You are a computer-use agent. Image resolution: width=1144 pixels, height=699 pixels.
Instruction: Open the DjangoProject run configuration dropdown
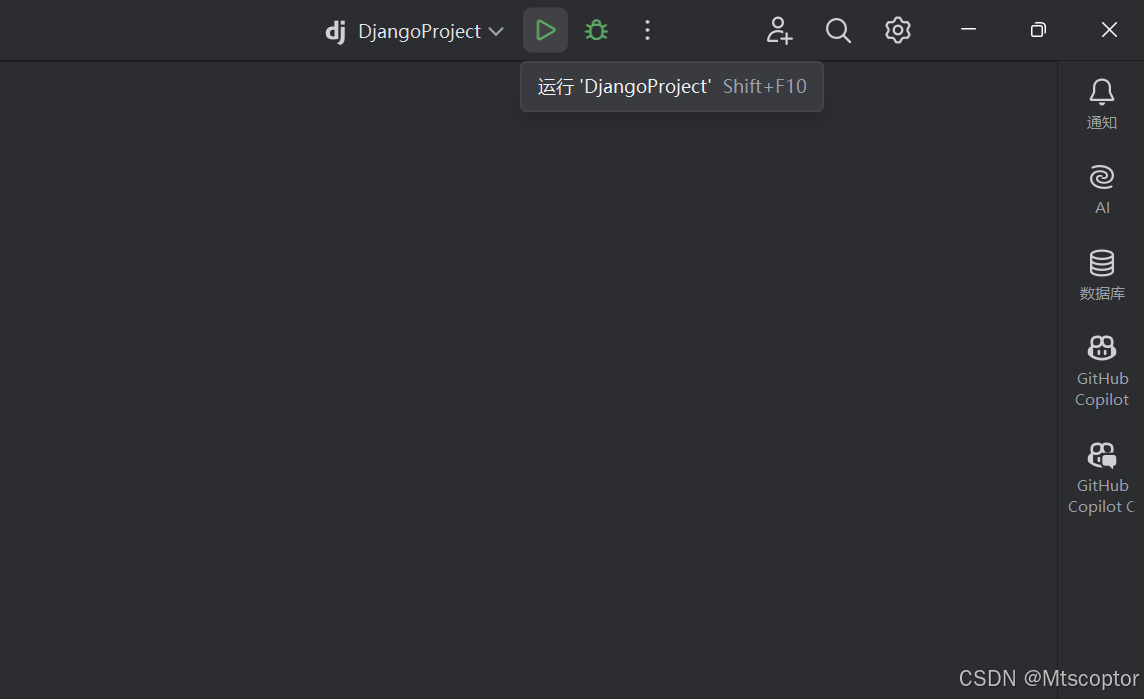pos(414,31)
